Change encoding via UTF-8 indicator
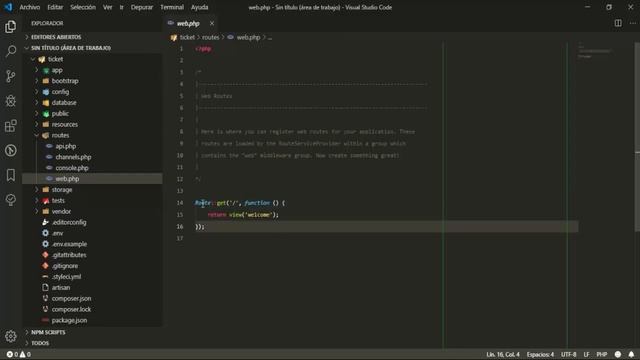This screenshot has height=360, width=640. click(569, 354)
